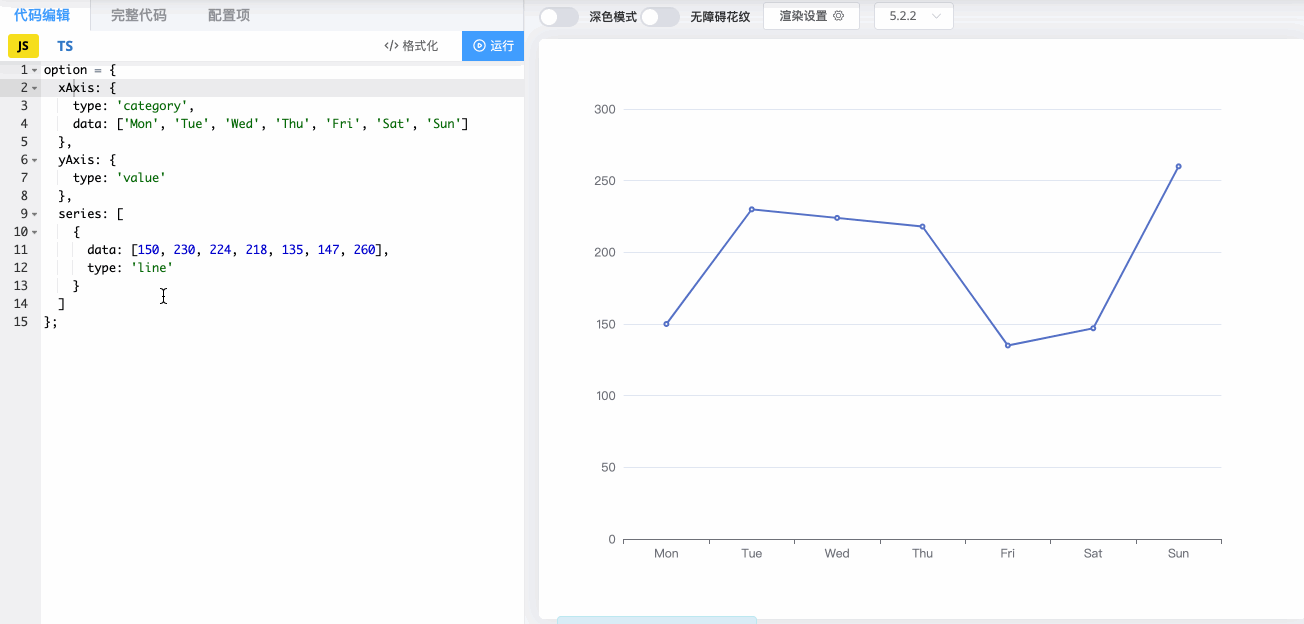Click the 格式化 code format button

tap(411, 46)
